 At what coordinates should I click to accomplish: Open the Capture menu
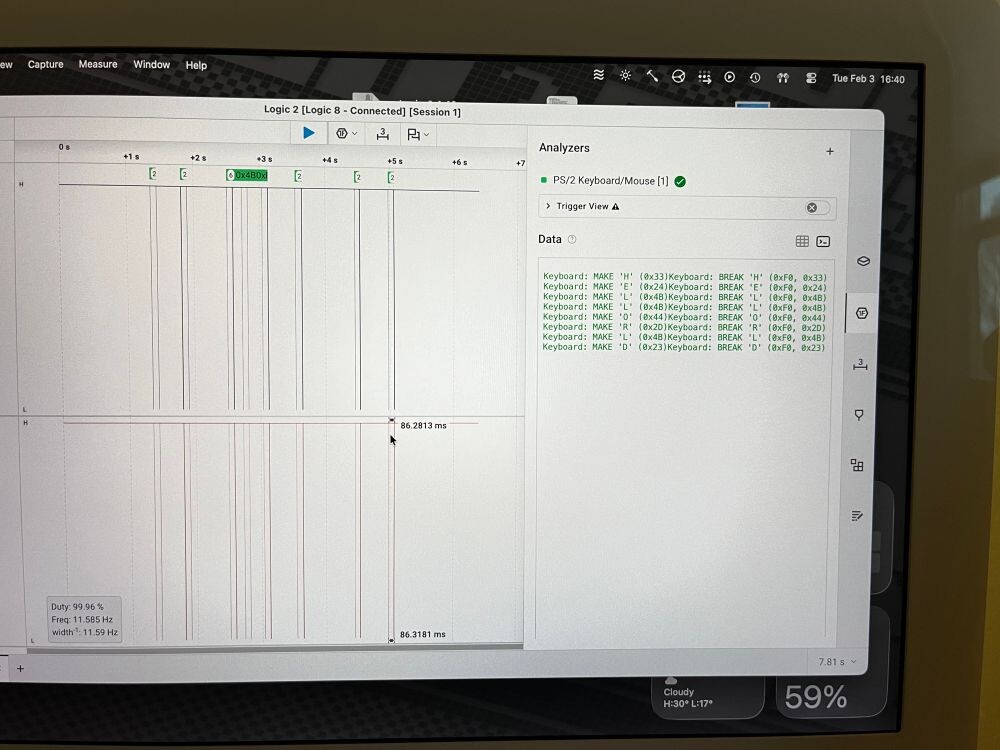pos(45,64)
